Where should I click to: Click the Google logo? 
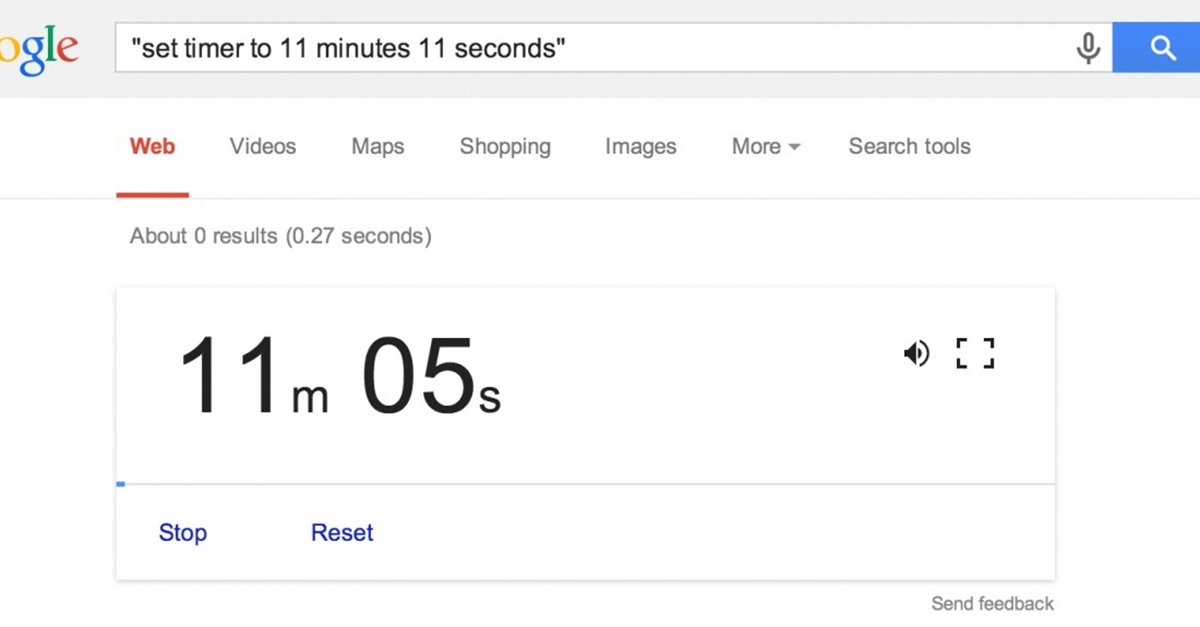coord(38,48)
